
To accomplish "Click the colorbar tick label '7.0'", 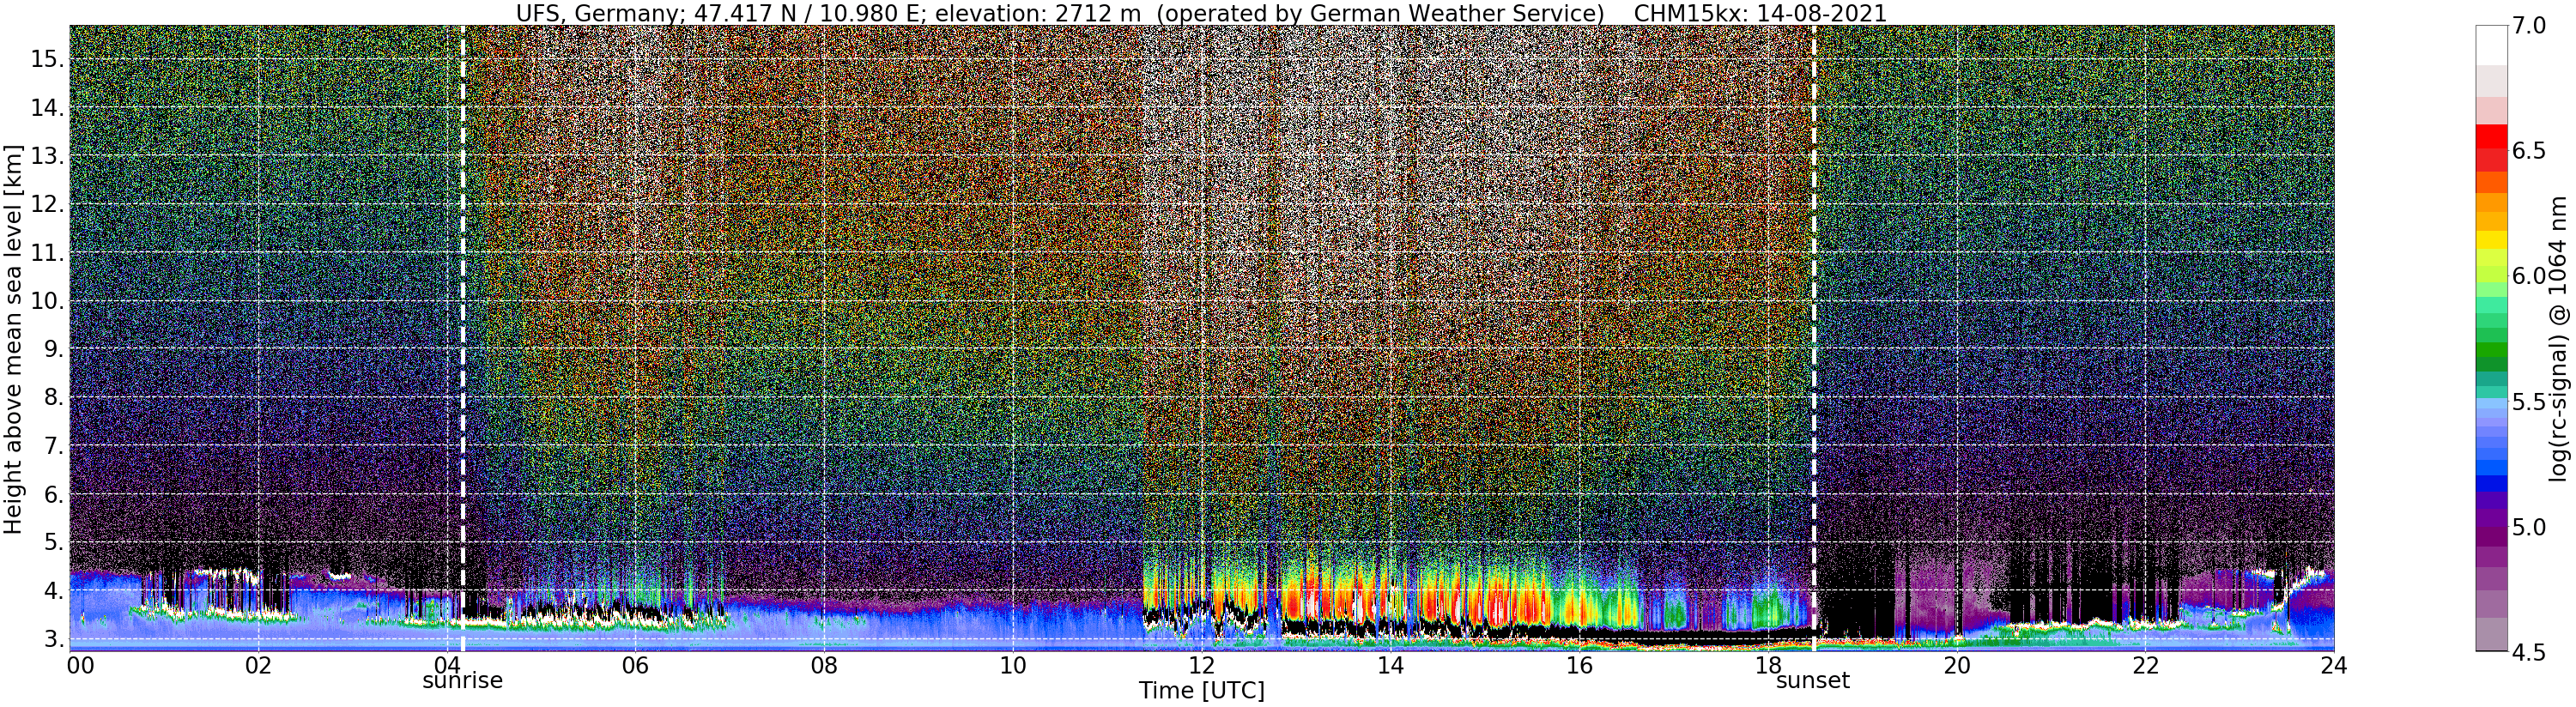I will 2528,26.
